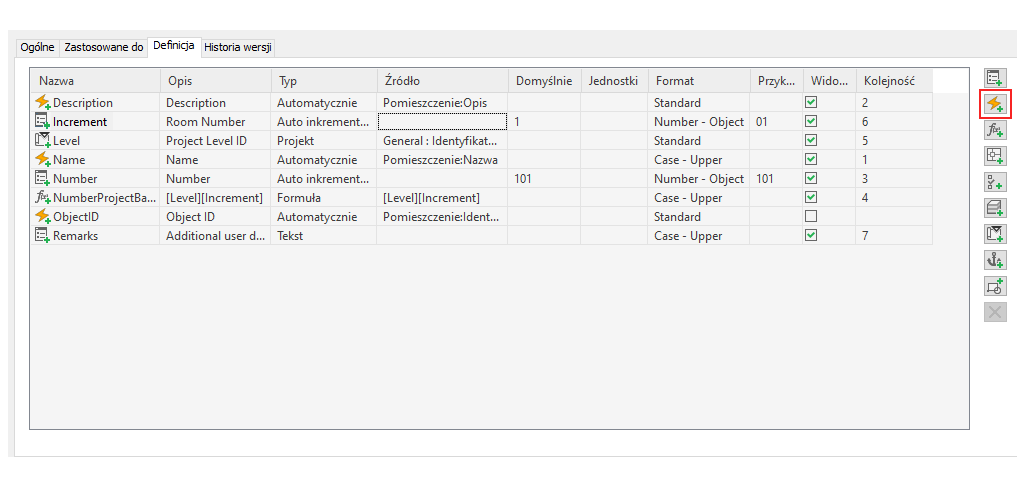Click the add text property list toolbar button
This screenshot has width=1025, height=481.
point(994,77)
